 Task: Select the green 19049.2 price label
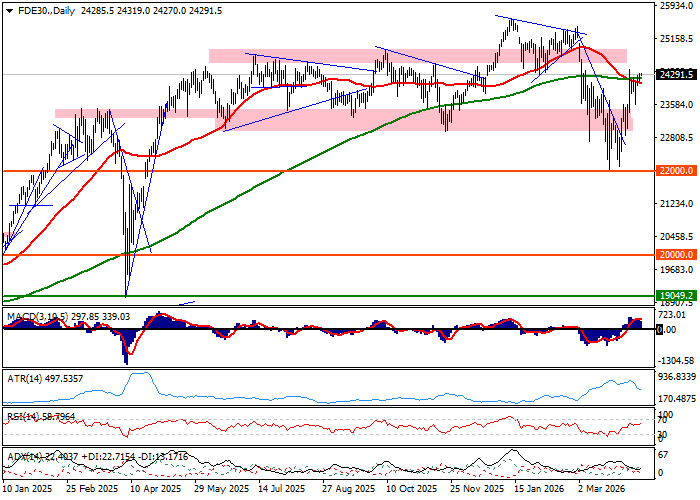(x=677, y=296)
